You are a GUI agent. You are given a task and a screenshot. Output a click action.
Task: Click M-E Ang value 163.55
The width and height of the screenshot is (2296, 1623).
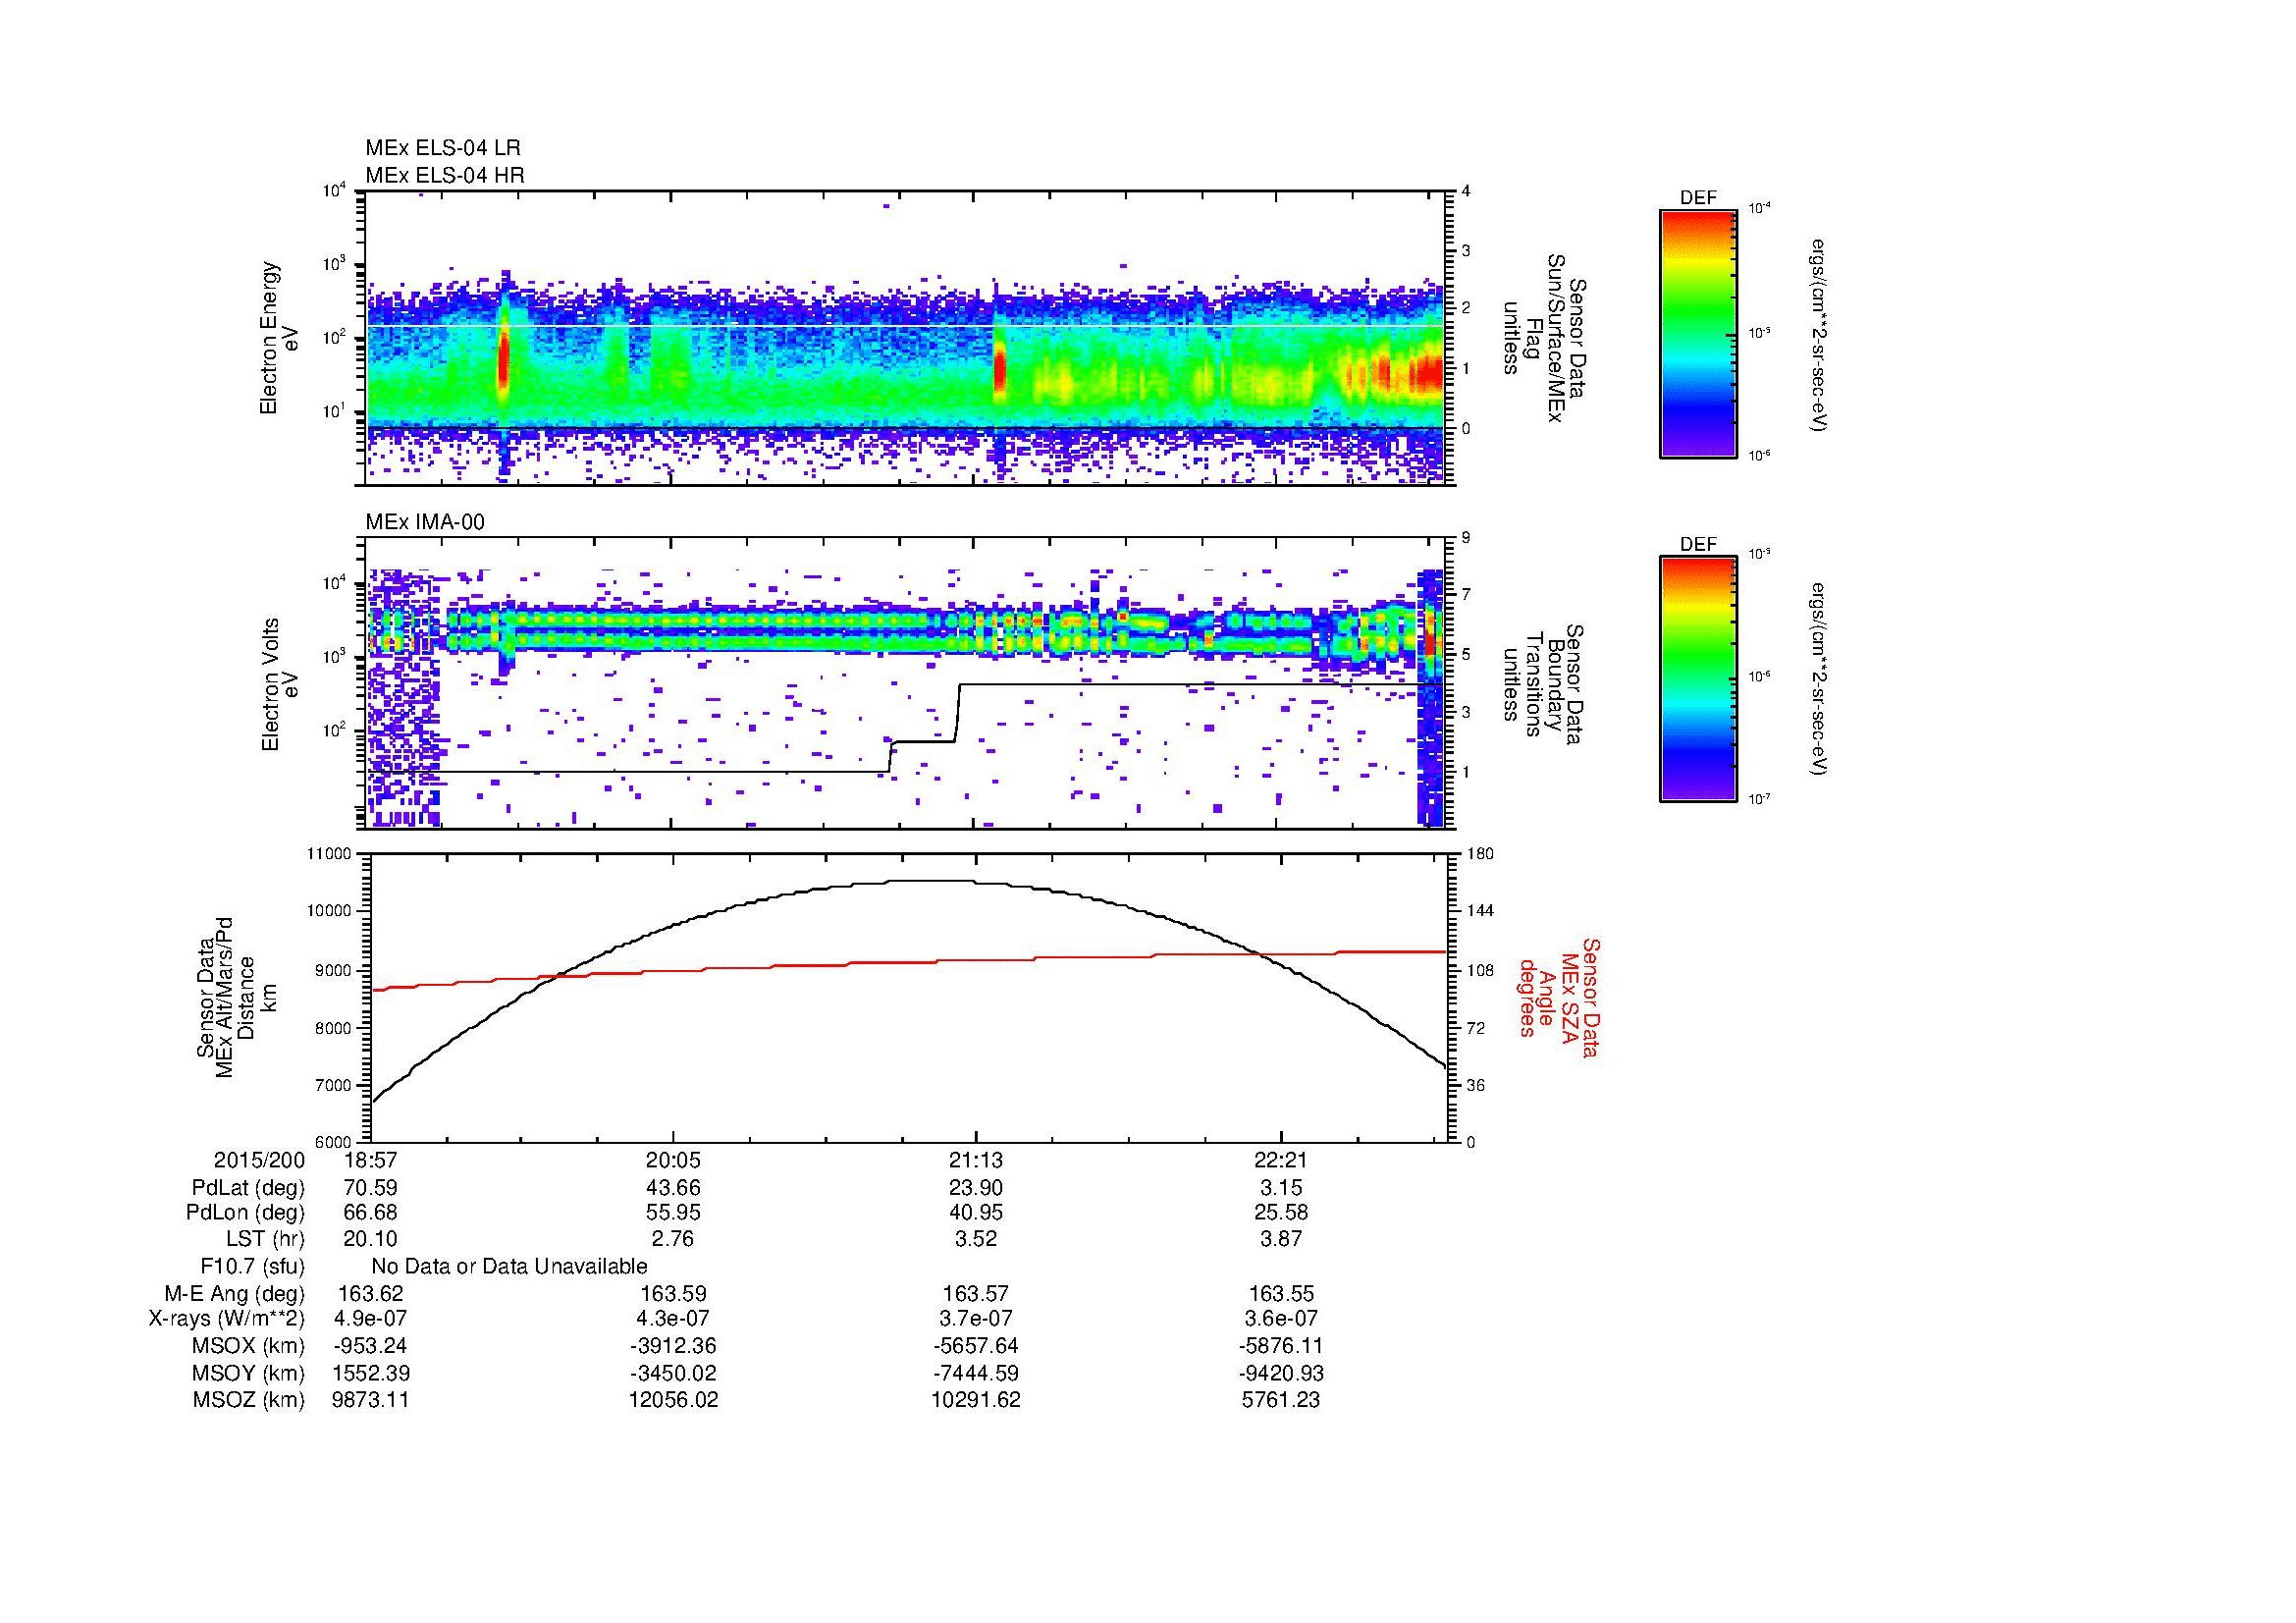[x=1281, y=1294]
